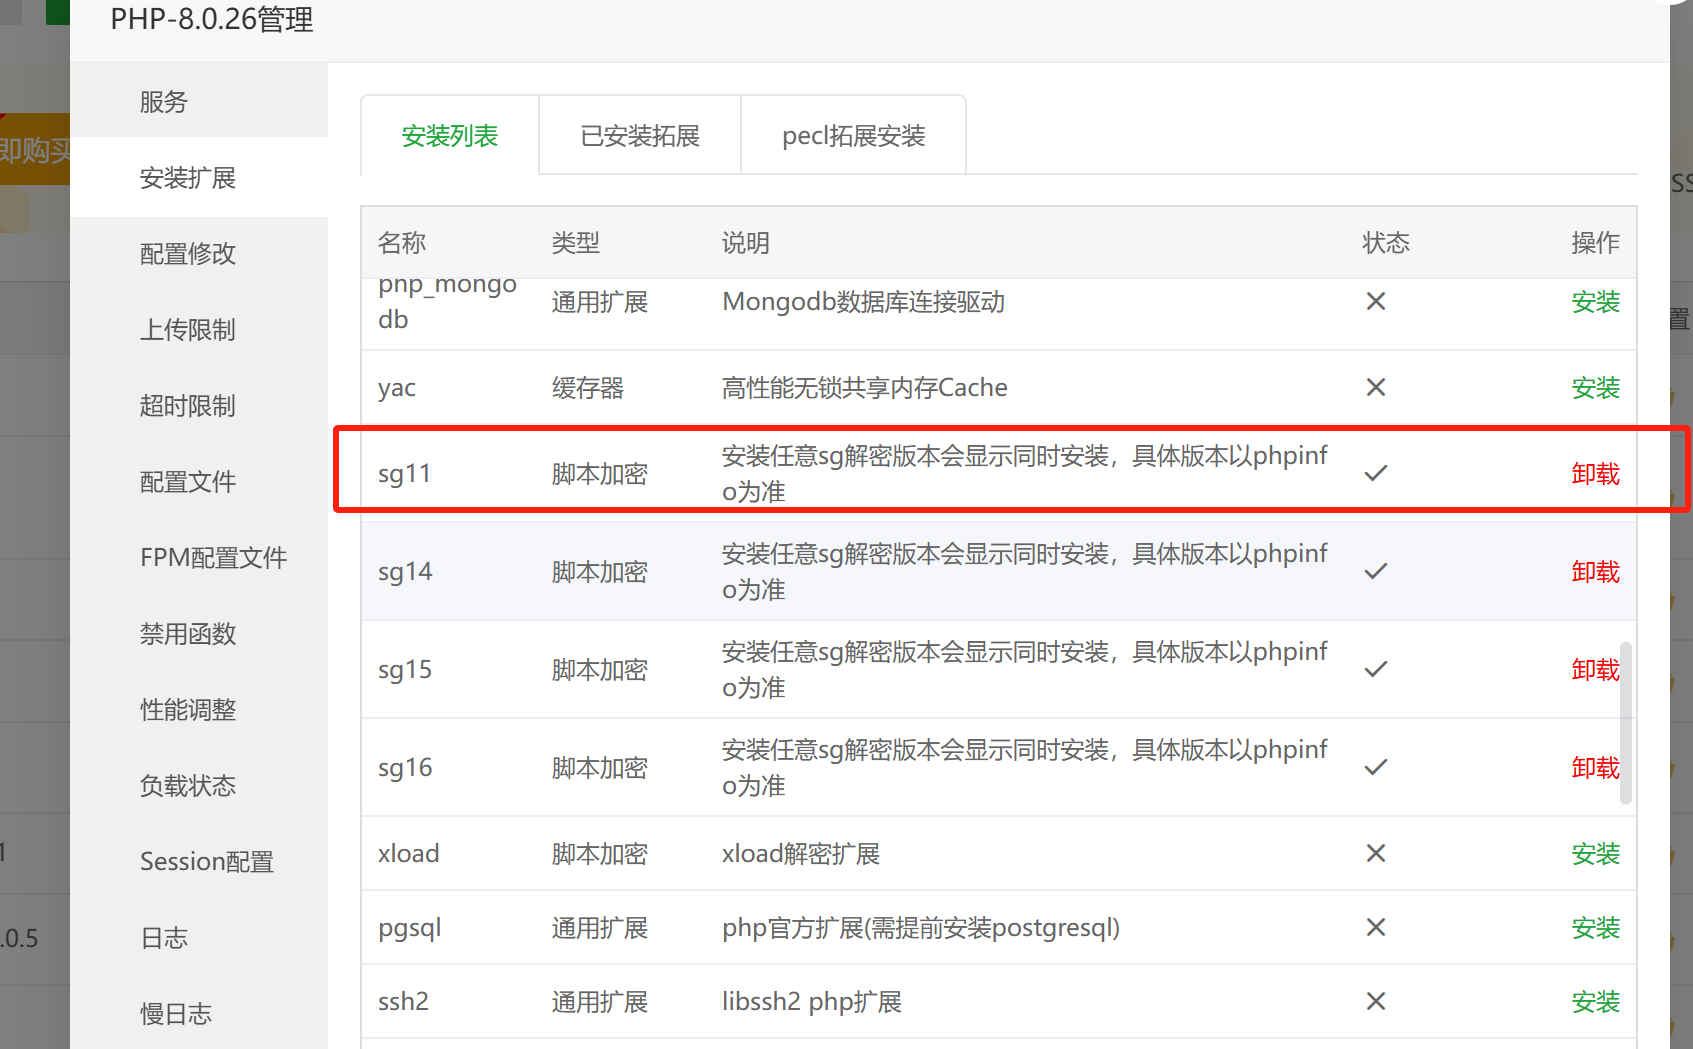Click the checkmark status icon for sg15
This screenshot has height=1049, width=1693.
[1376, 669]
